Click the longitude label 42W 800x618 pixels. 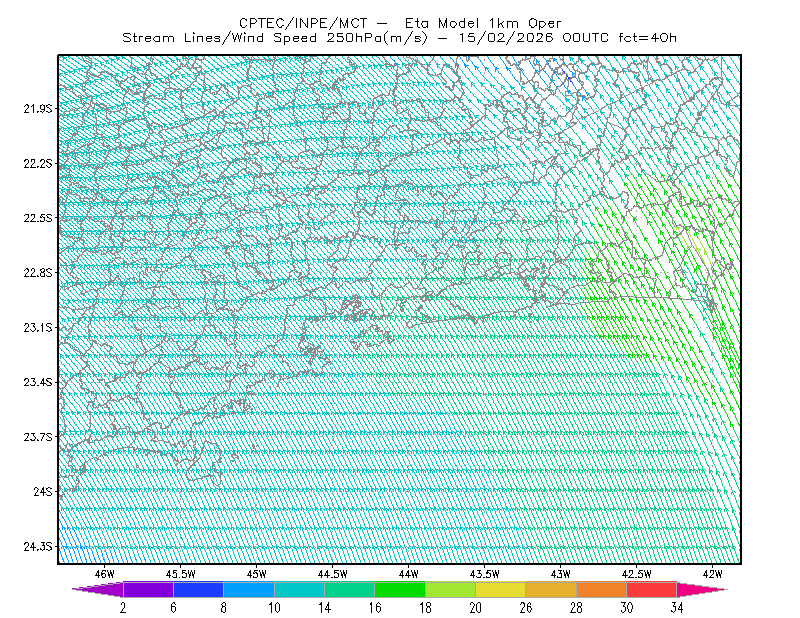[713, 574]
